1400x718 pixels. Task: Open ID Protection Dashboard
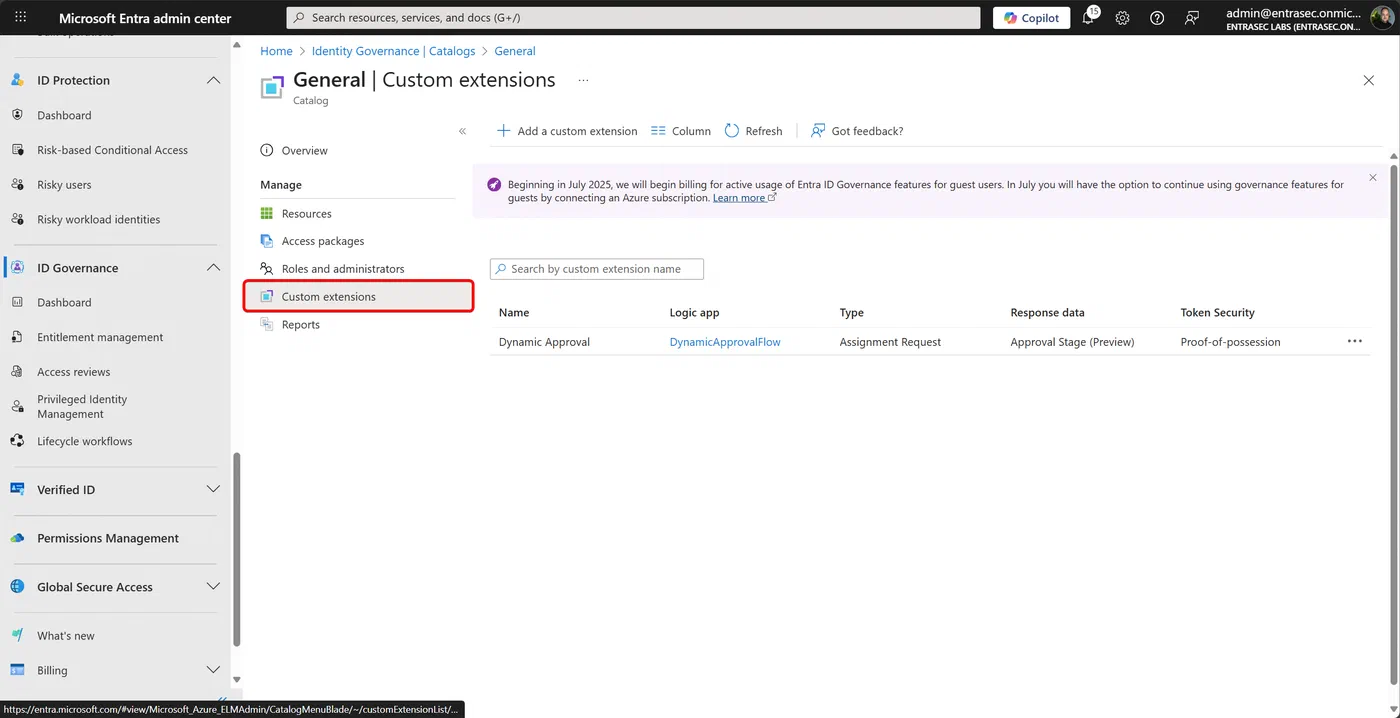64,115
